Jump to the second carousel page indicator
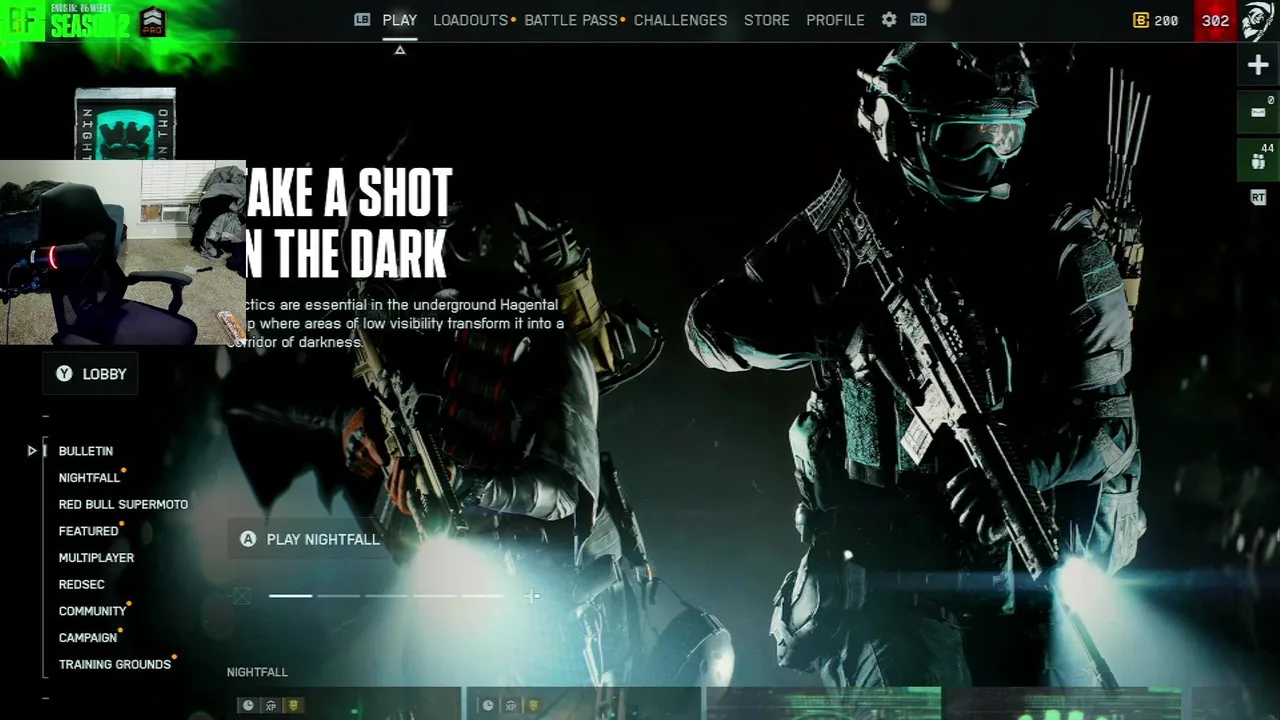The image size is (1280, 720). (339, 596)
